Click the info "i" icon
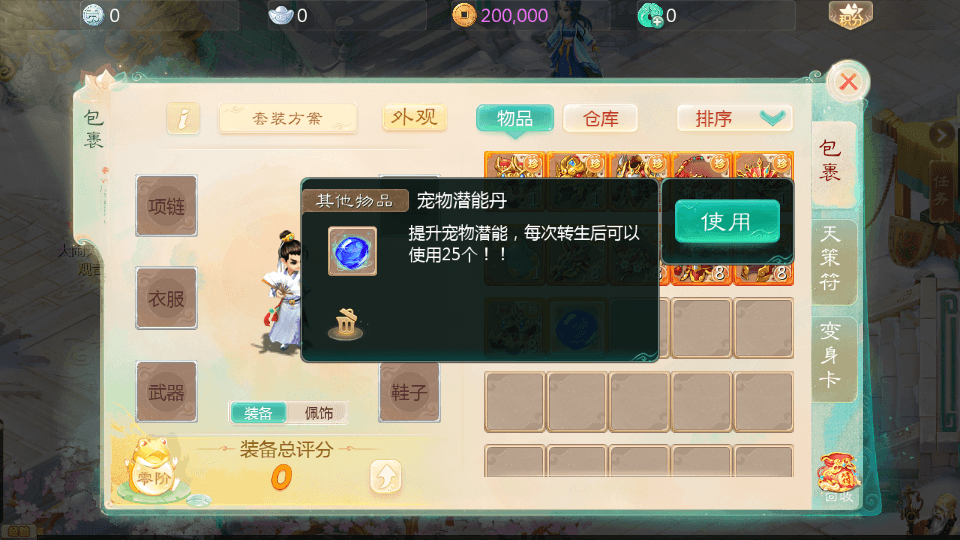Viewport: 960px width, 540px height. tap(183, 118)
